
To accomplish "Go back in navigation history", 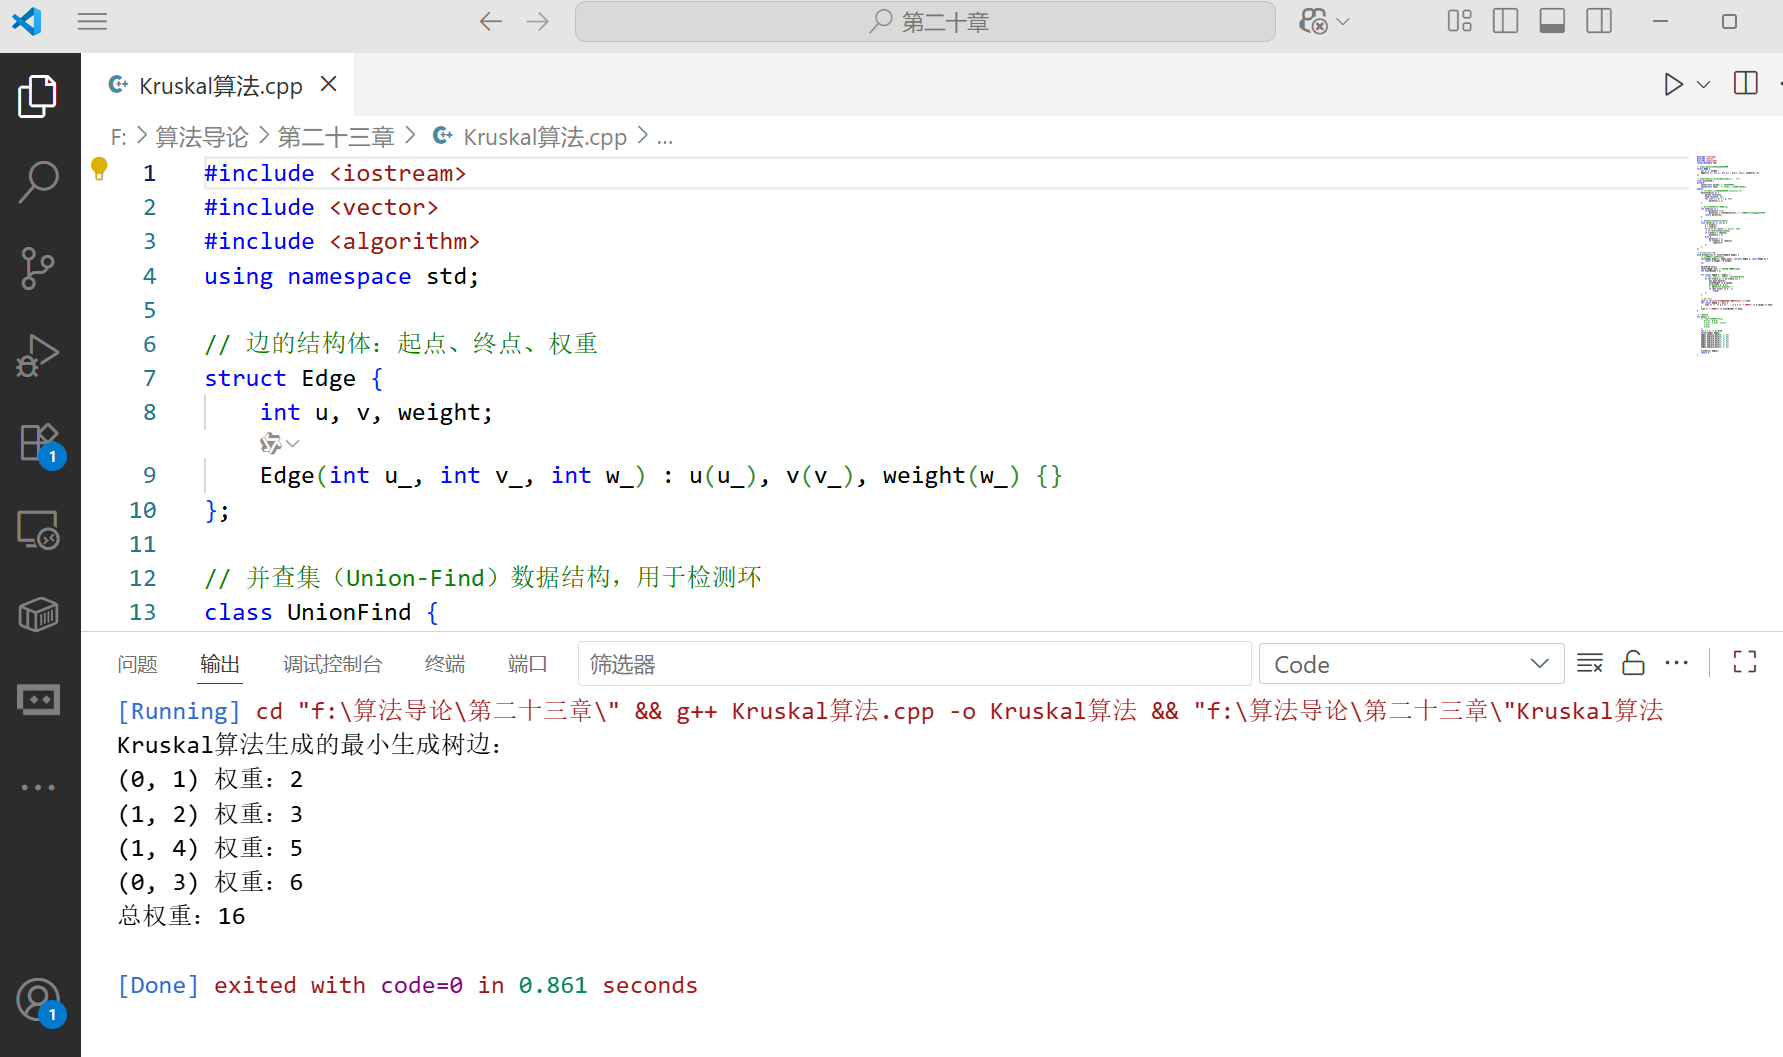I will point(490,21).
